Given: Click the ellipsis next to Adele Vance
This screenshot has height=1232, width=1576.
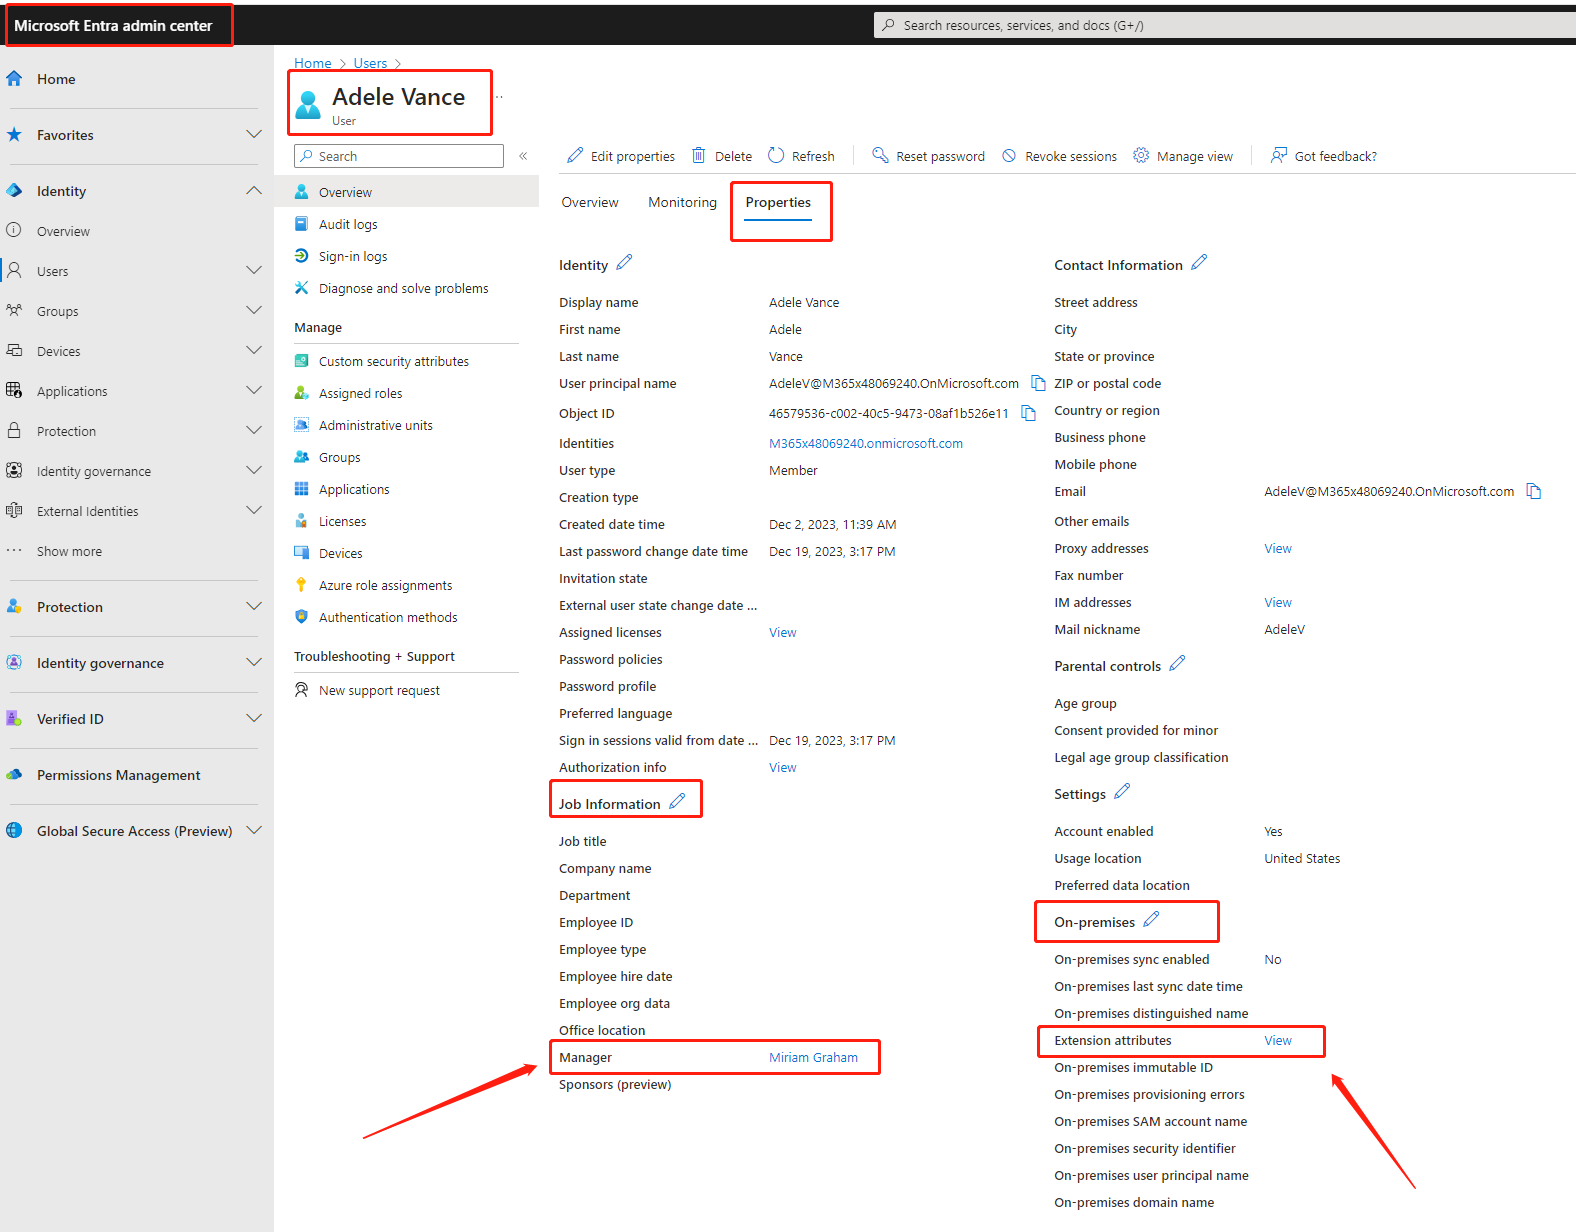Looking at the screenshot, I should click(x=499, y=97).
